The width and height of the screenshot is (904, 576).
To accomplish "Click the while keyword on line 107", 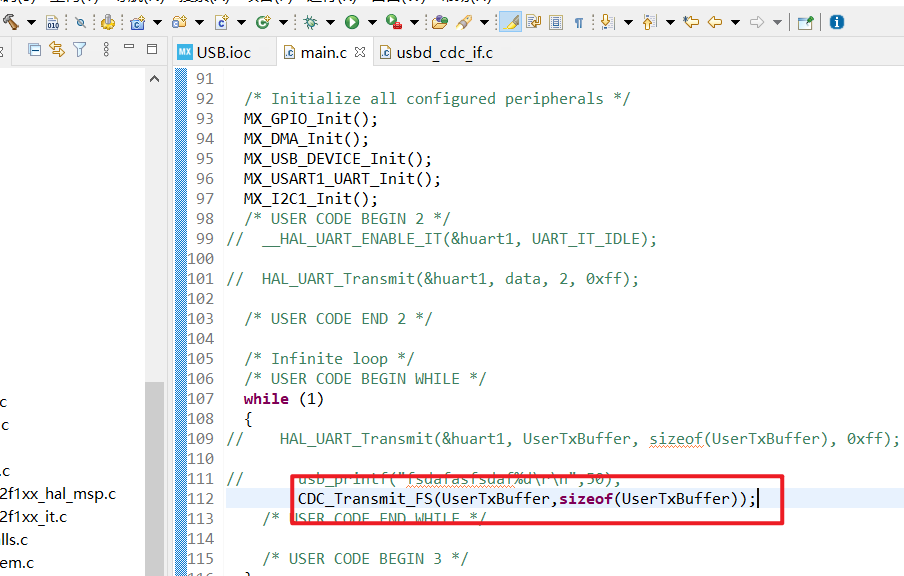I will pos(266,399).
